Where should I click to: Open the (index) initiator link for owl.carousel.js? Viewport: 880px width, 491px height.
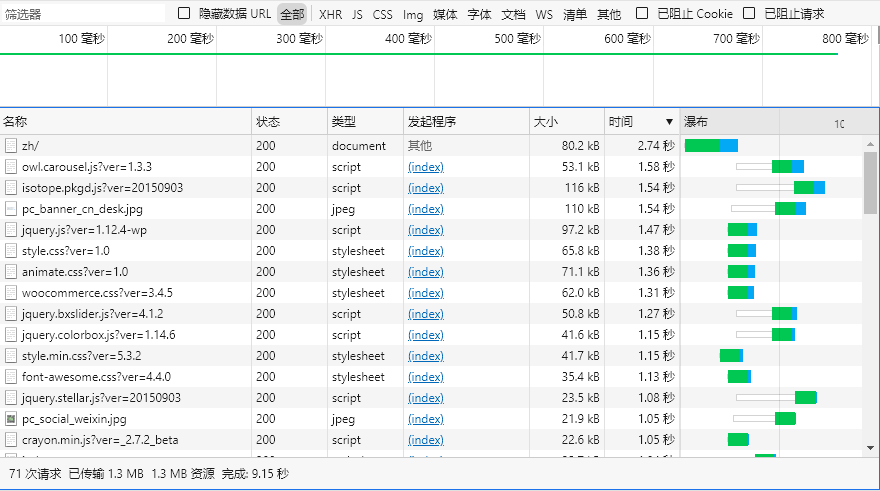(x=425, y=166)
